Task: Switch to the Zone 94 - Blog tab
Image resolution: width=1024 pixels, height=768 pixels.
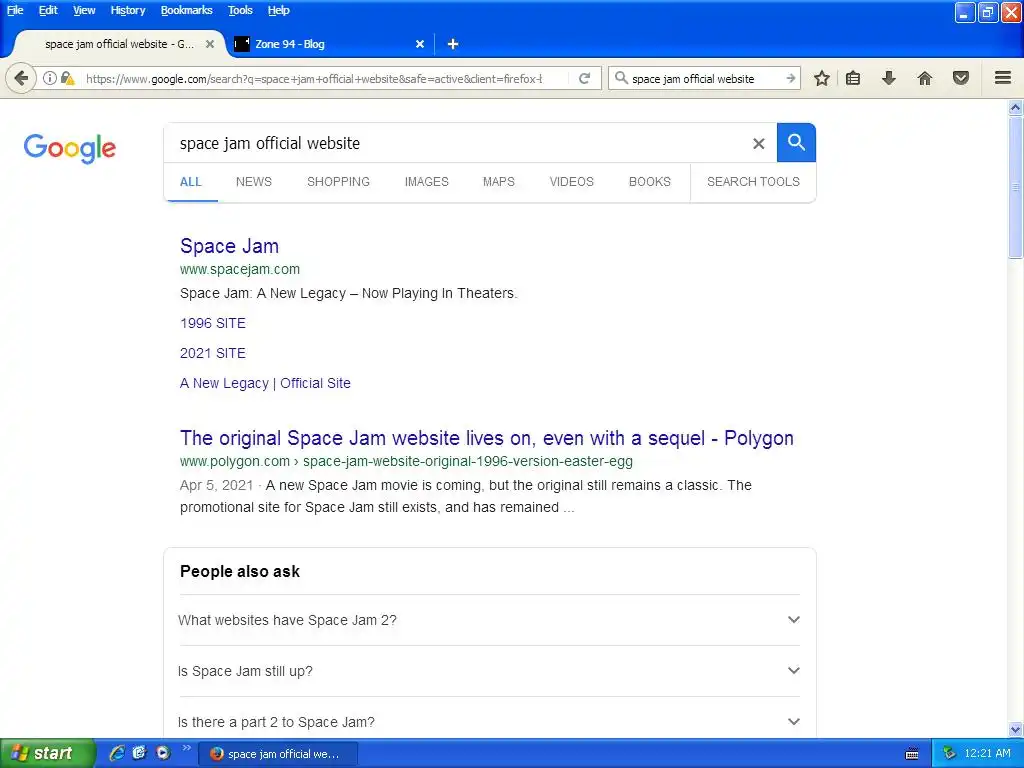Action: tap(327, 44)
